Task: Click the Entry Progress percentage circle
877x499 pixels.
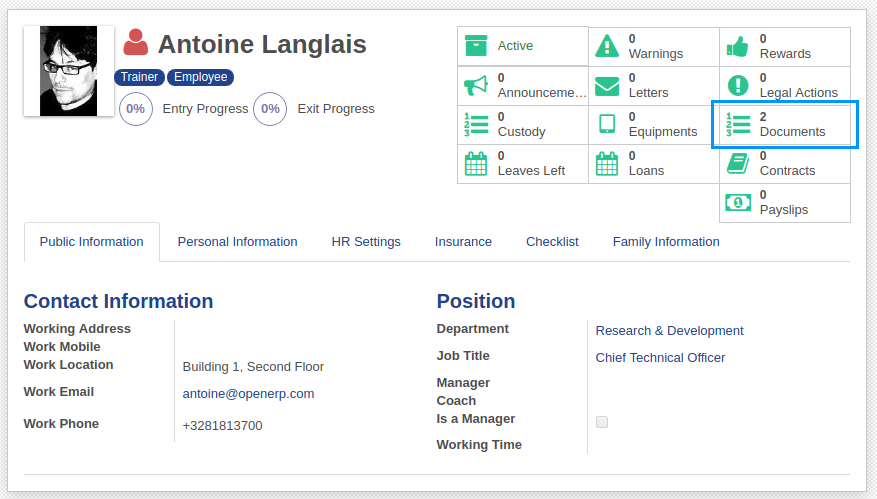Action: point(136,109)
